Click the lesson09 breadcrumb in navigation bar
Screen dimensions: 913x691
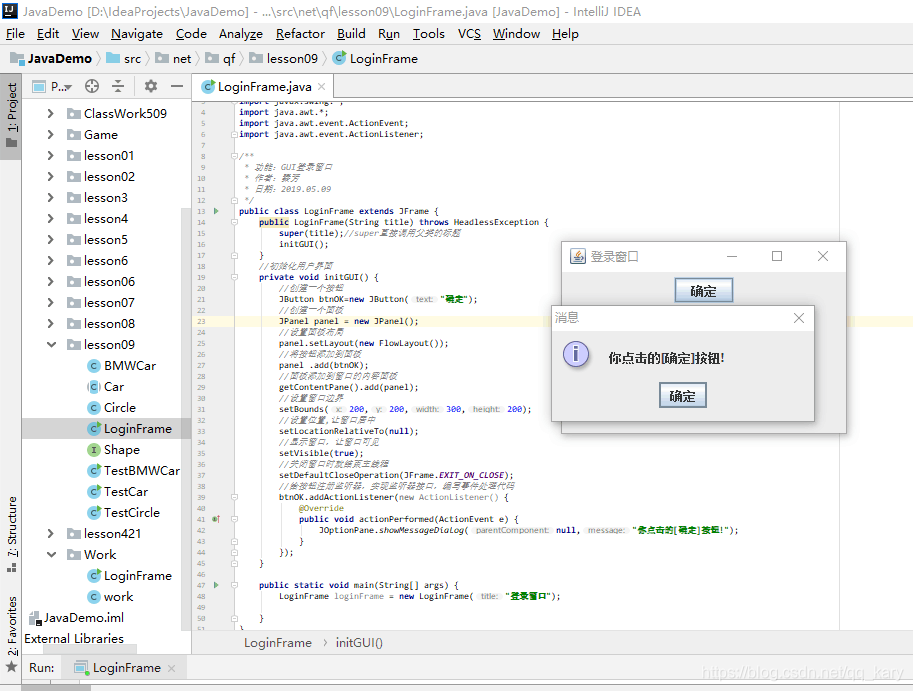(284, 59)
